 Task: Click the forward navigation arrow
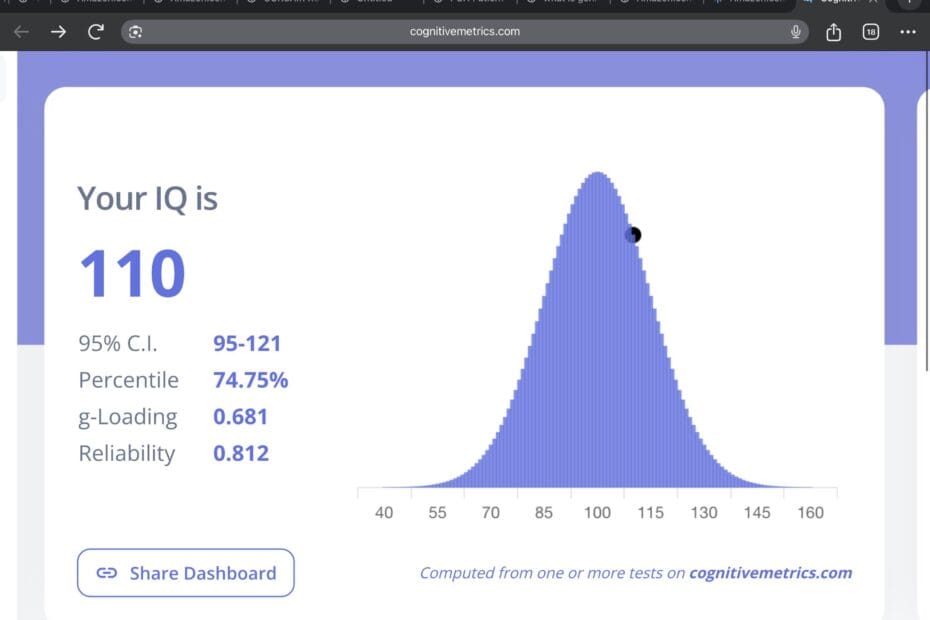tap(58, 31)
